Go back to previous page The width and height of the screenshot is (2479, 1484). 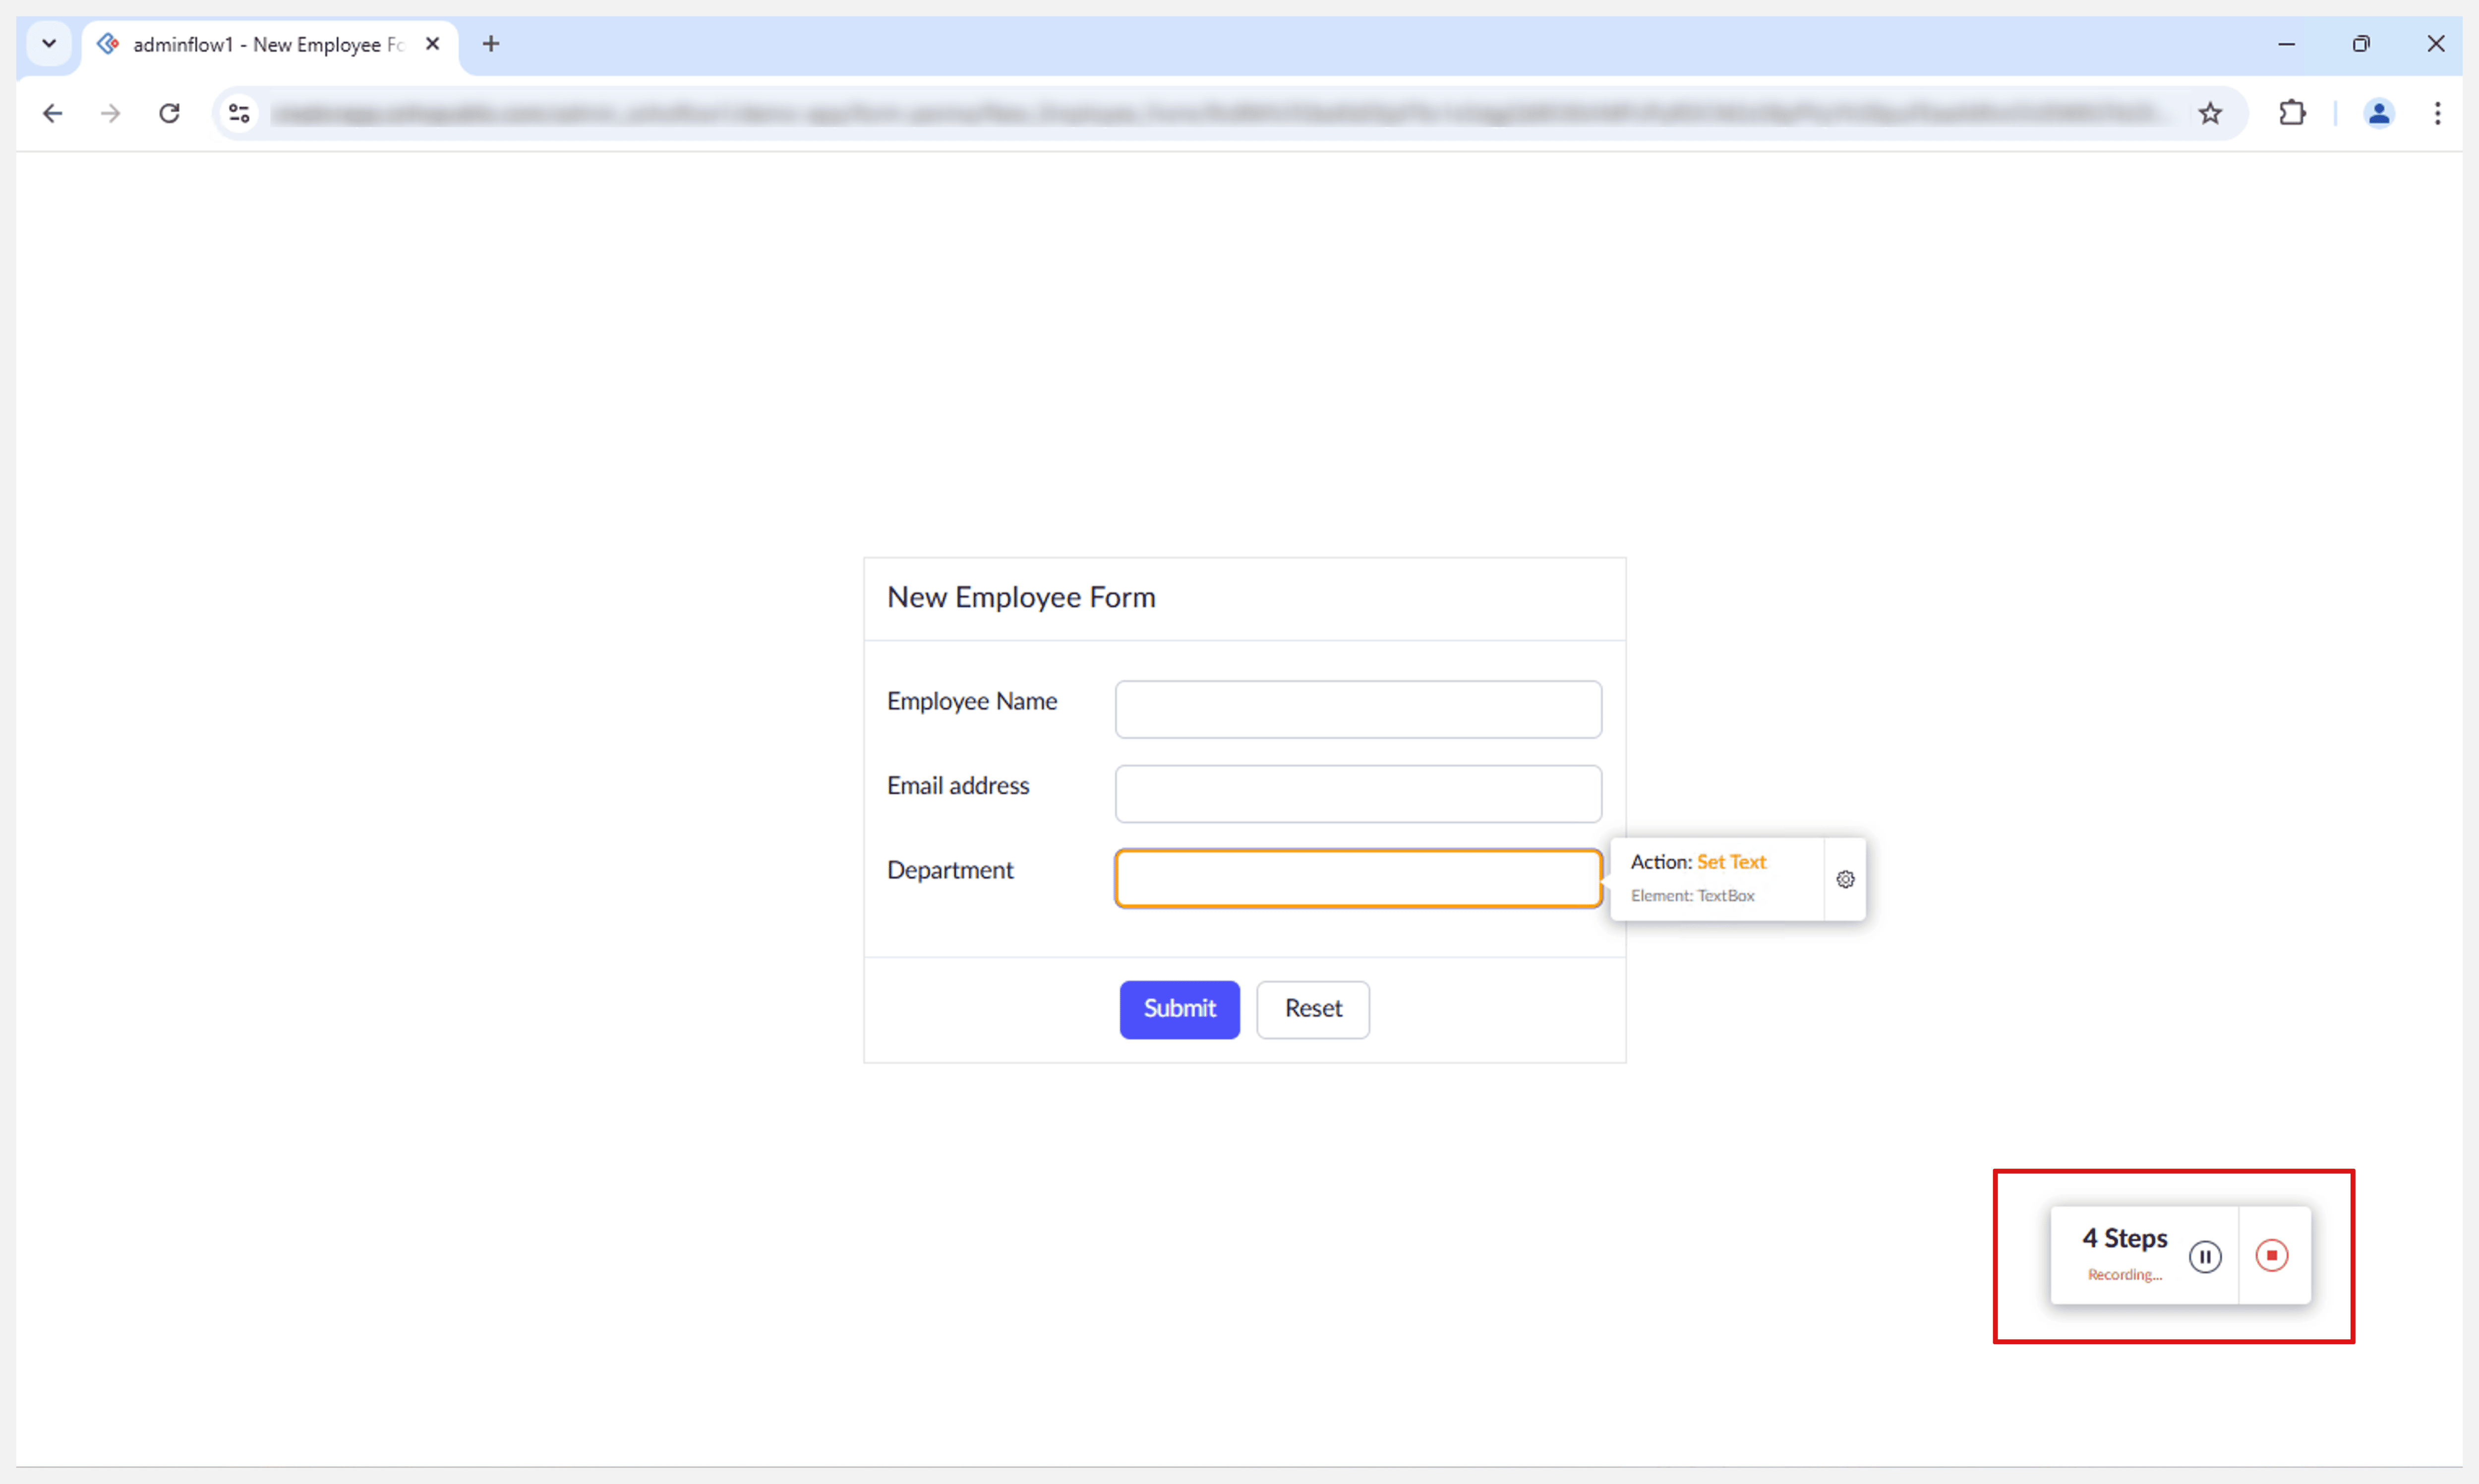[x=52, y=113]
